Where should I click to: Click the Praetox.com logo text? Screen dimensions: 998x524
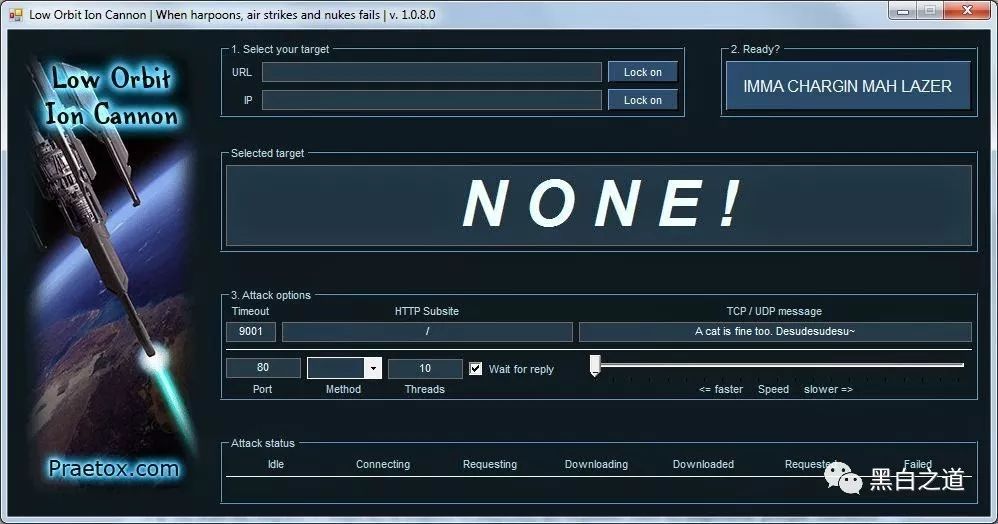pos(114,469)
